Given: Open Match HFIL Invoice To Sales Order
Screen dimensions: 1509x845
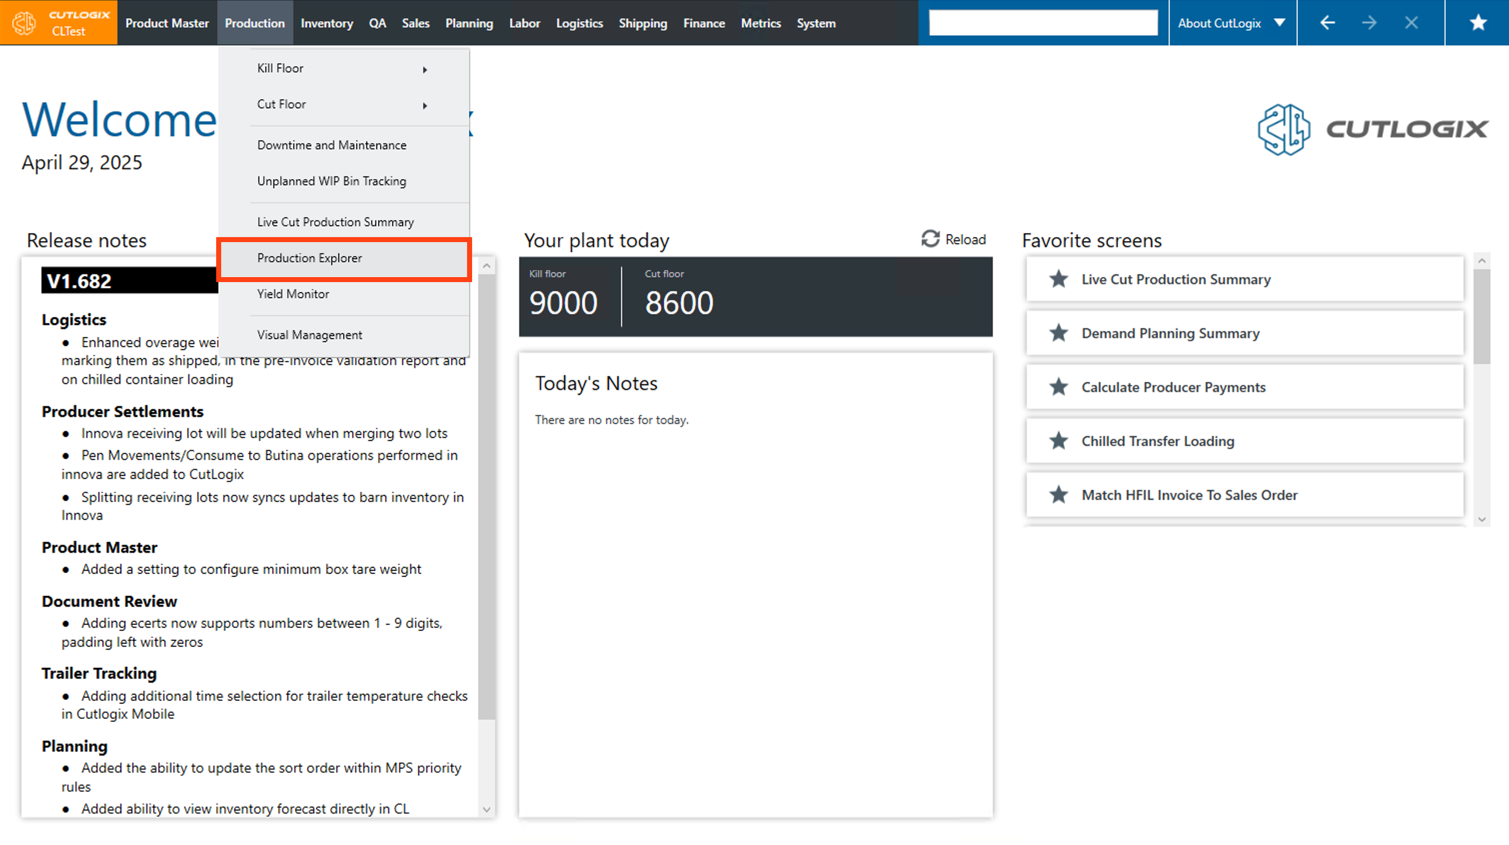Looking at the screenshot, I should 1189,495.
